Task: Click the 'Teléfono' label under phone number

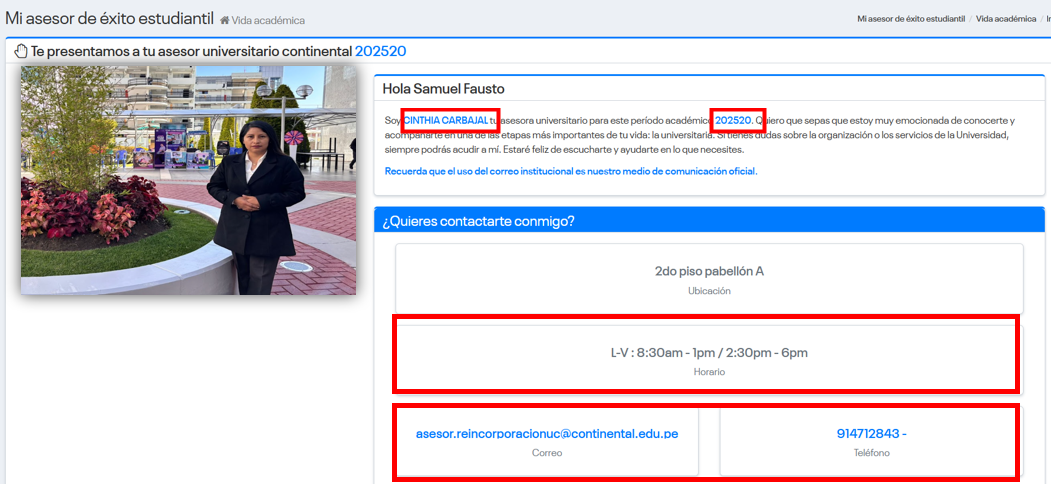Action: (869, 453)
